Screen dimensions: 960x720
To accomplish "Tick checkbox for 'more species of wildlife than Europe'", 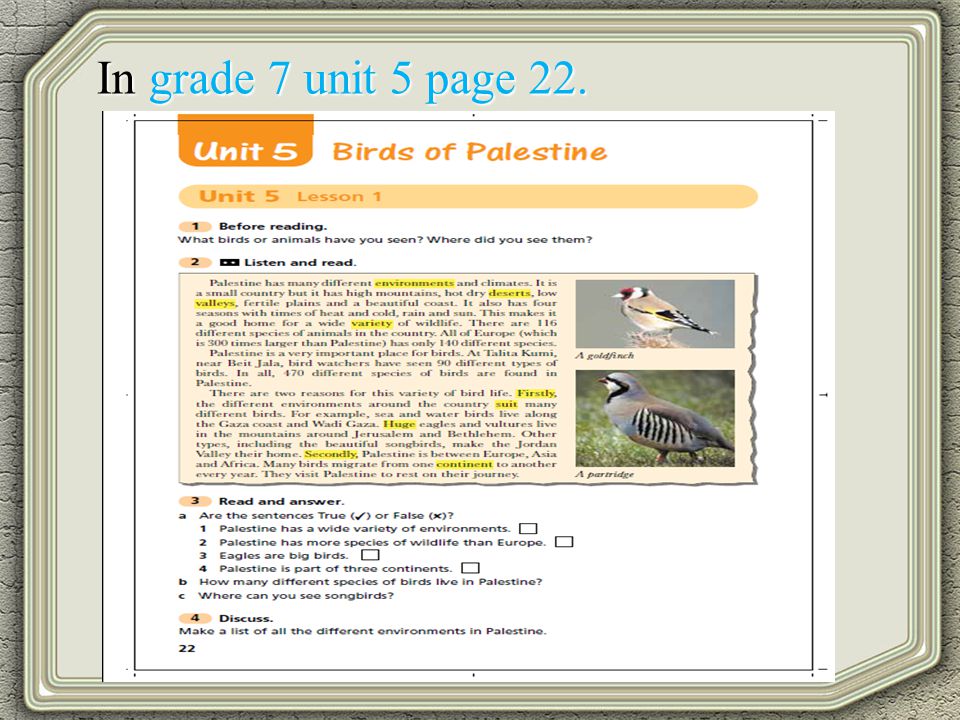I will (x=564, y=542).
